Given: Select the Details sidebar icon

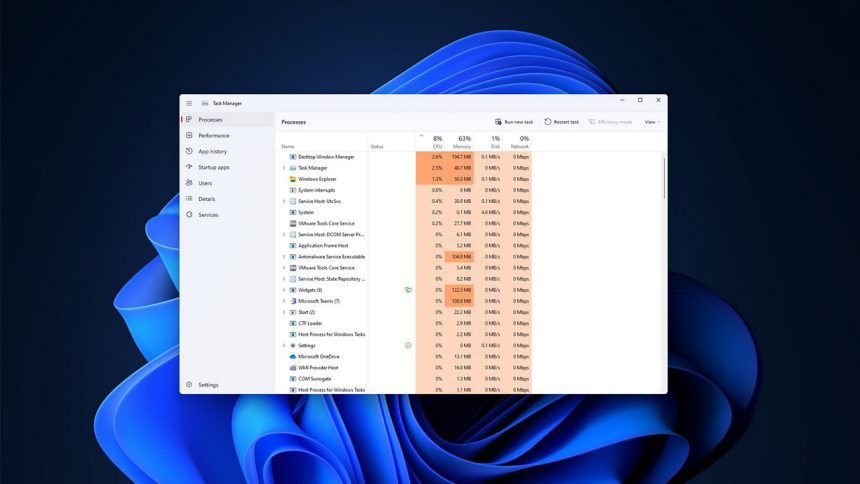Looking at the screenshot, I should 189,199.
